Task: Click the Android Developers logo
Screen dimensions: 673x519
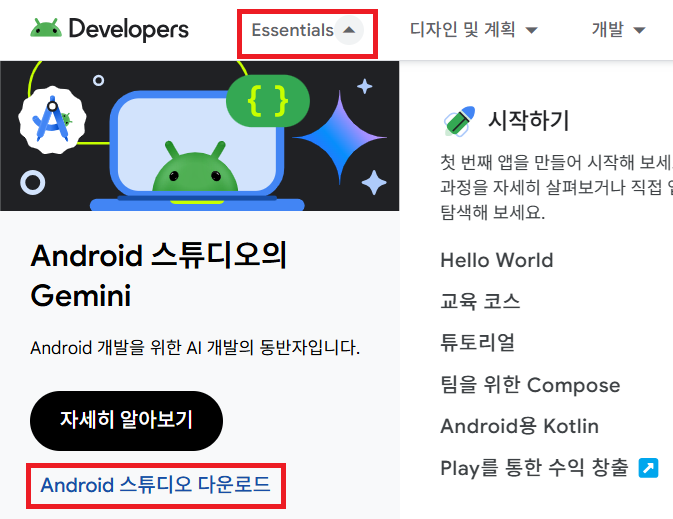Action: coord(109,30)
